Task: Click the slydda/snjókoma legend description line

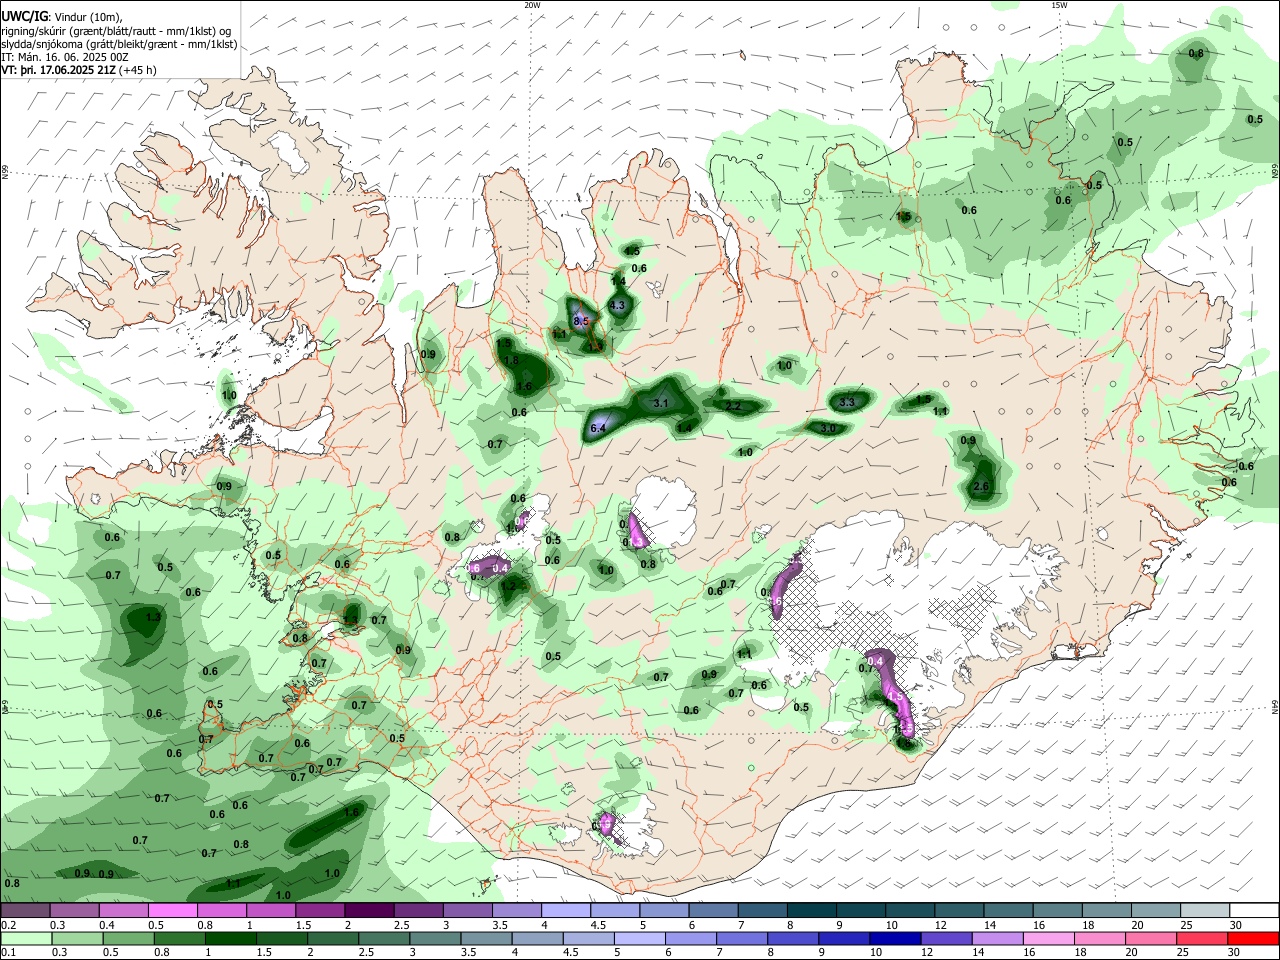Action: point(119,44)
